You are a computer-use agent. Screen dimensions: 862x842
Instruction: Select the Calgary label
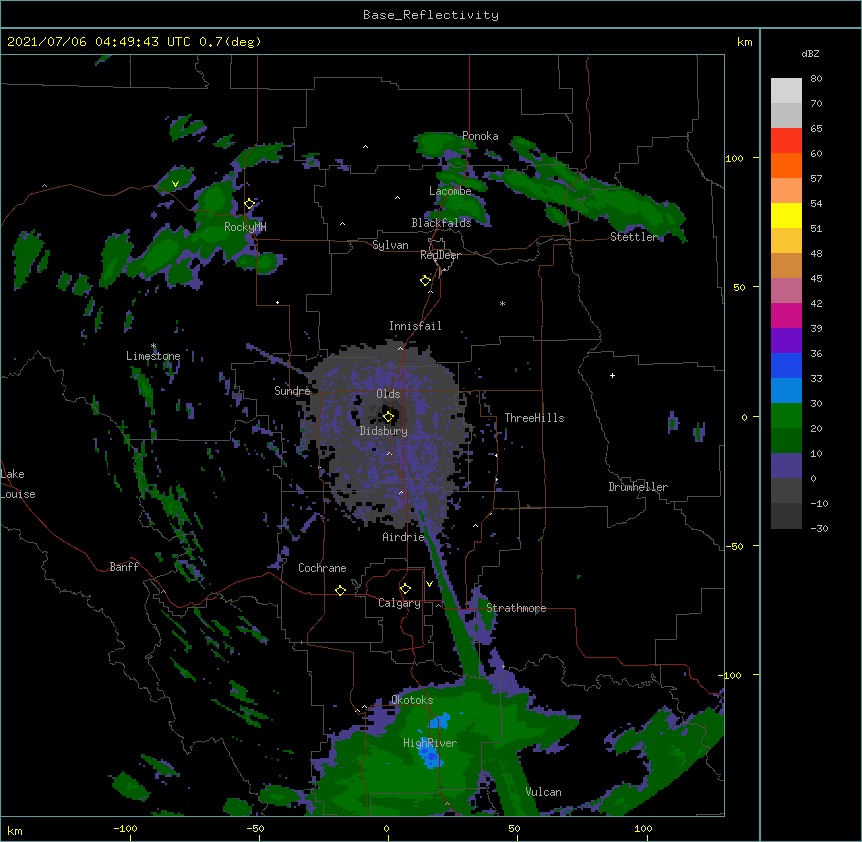point(399,603)
